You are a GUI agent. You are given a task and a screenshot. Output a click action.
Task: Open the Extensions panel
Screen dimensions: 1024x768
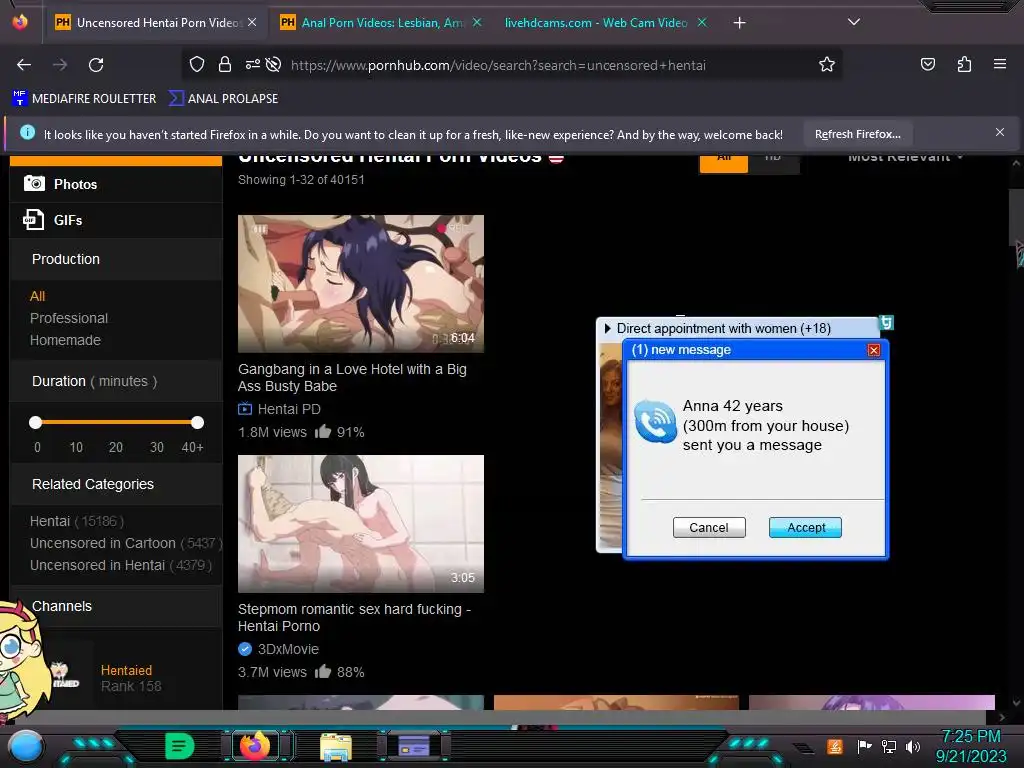tap(964, 64)
